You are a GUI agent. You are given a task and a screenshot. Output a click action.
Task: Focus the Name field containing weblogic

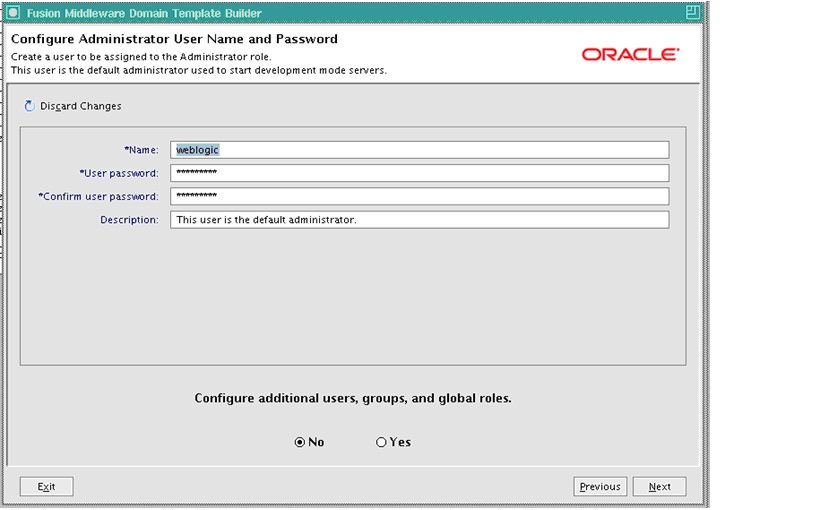tap(419, 150)
